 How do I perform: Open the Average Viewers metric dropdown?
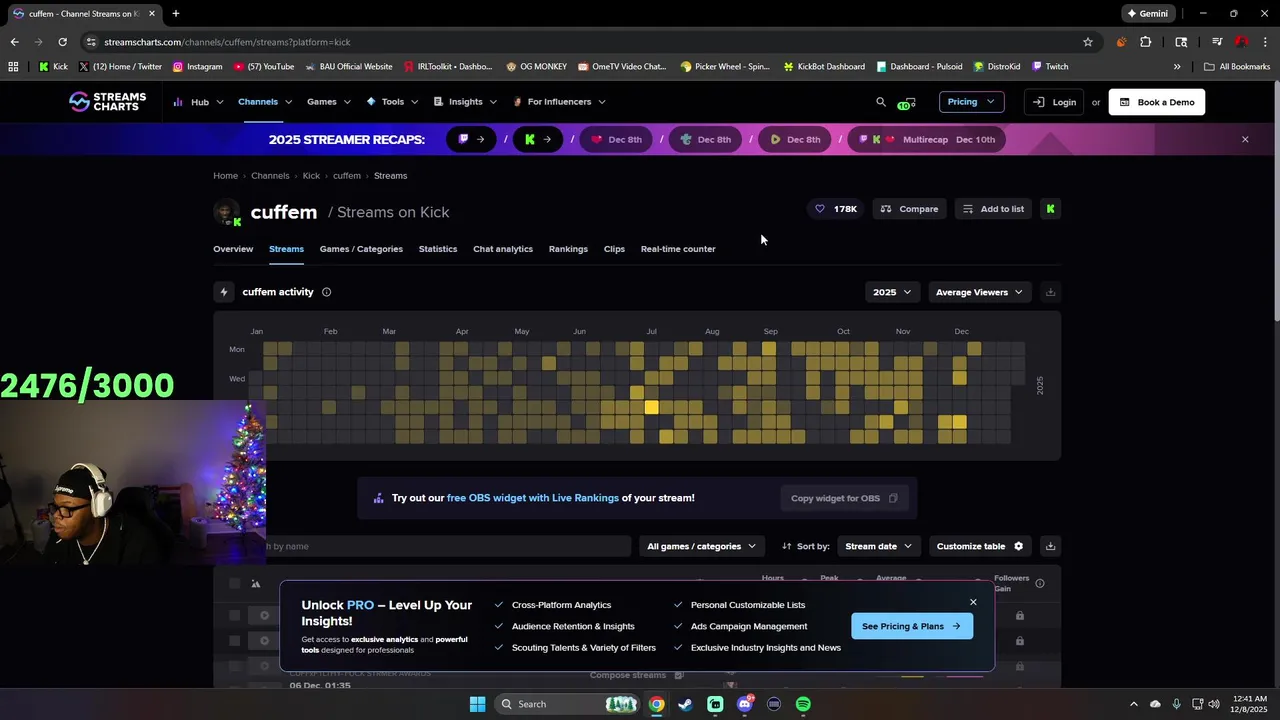[978, 292]
